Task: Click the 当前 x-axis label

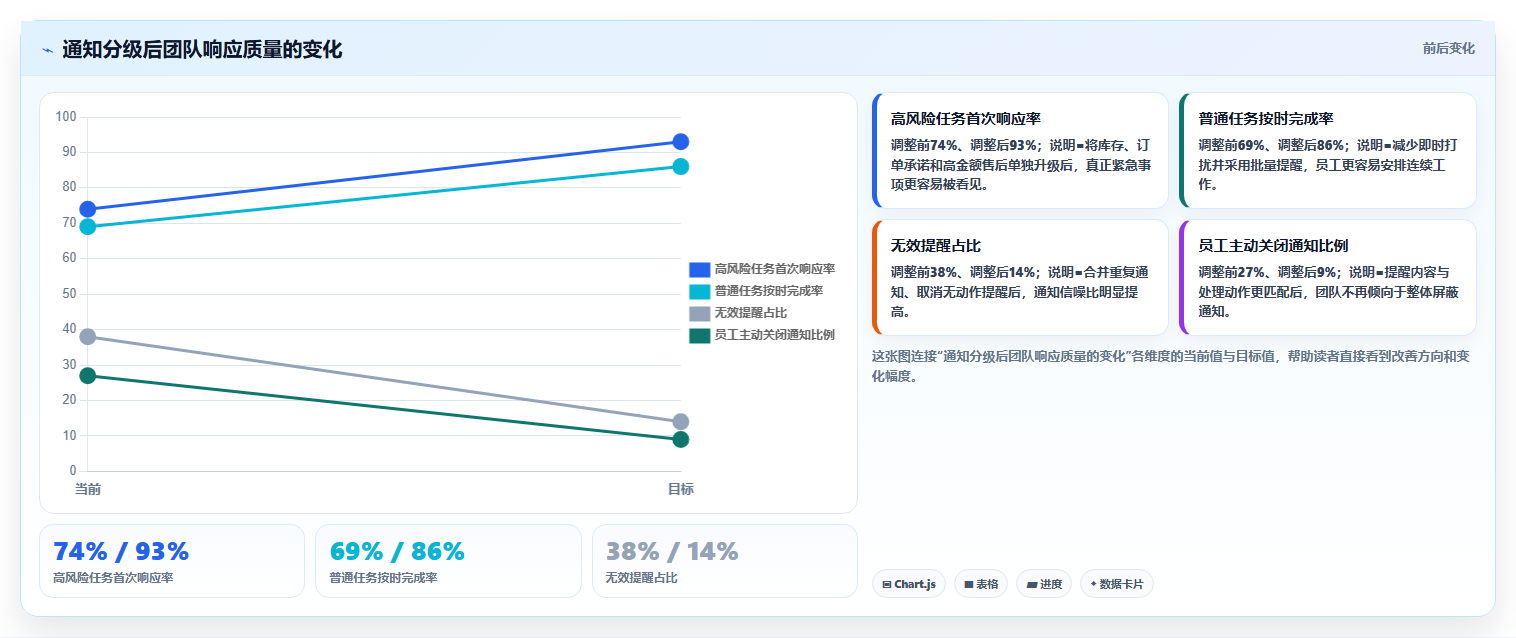Action: (x=88, y=489)
